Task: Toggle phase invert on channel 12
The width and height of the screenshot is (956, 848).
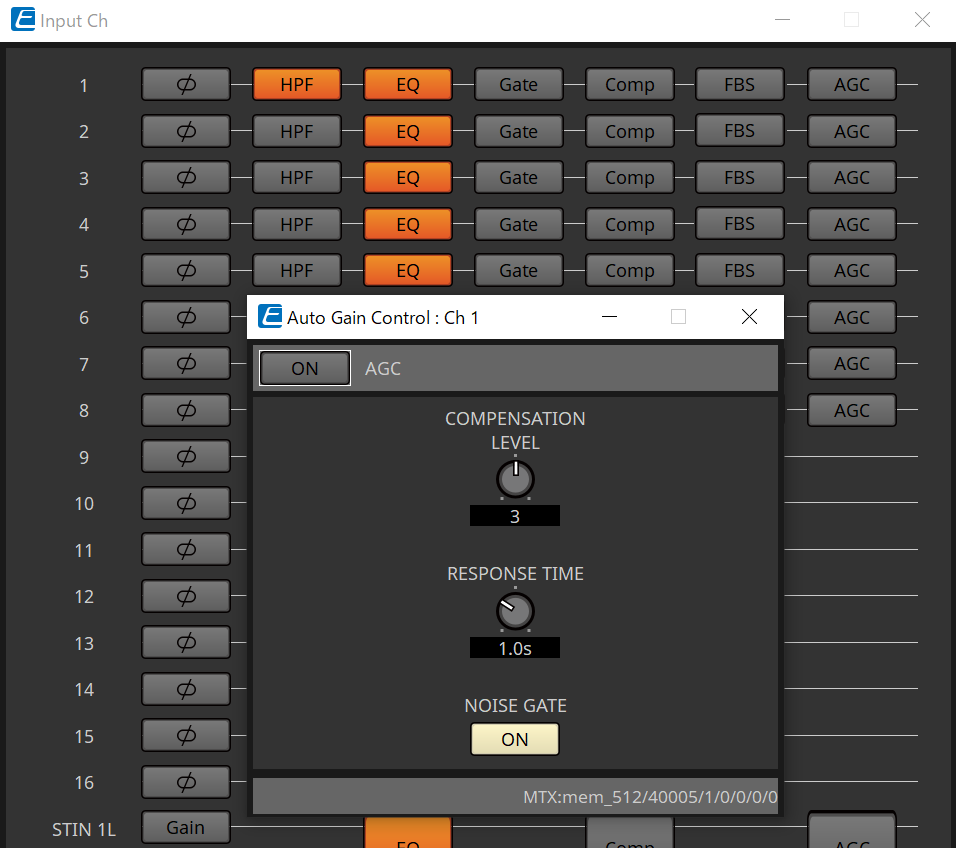Action: coord(185,596)
